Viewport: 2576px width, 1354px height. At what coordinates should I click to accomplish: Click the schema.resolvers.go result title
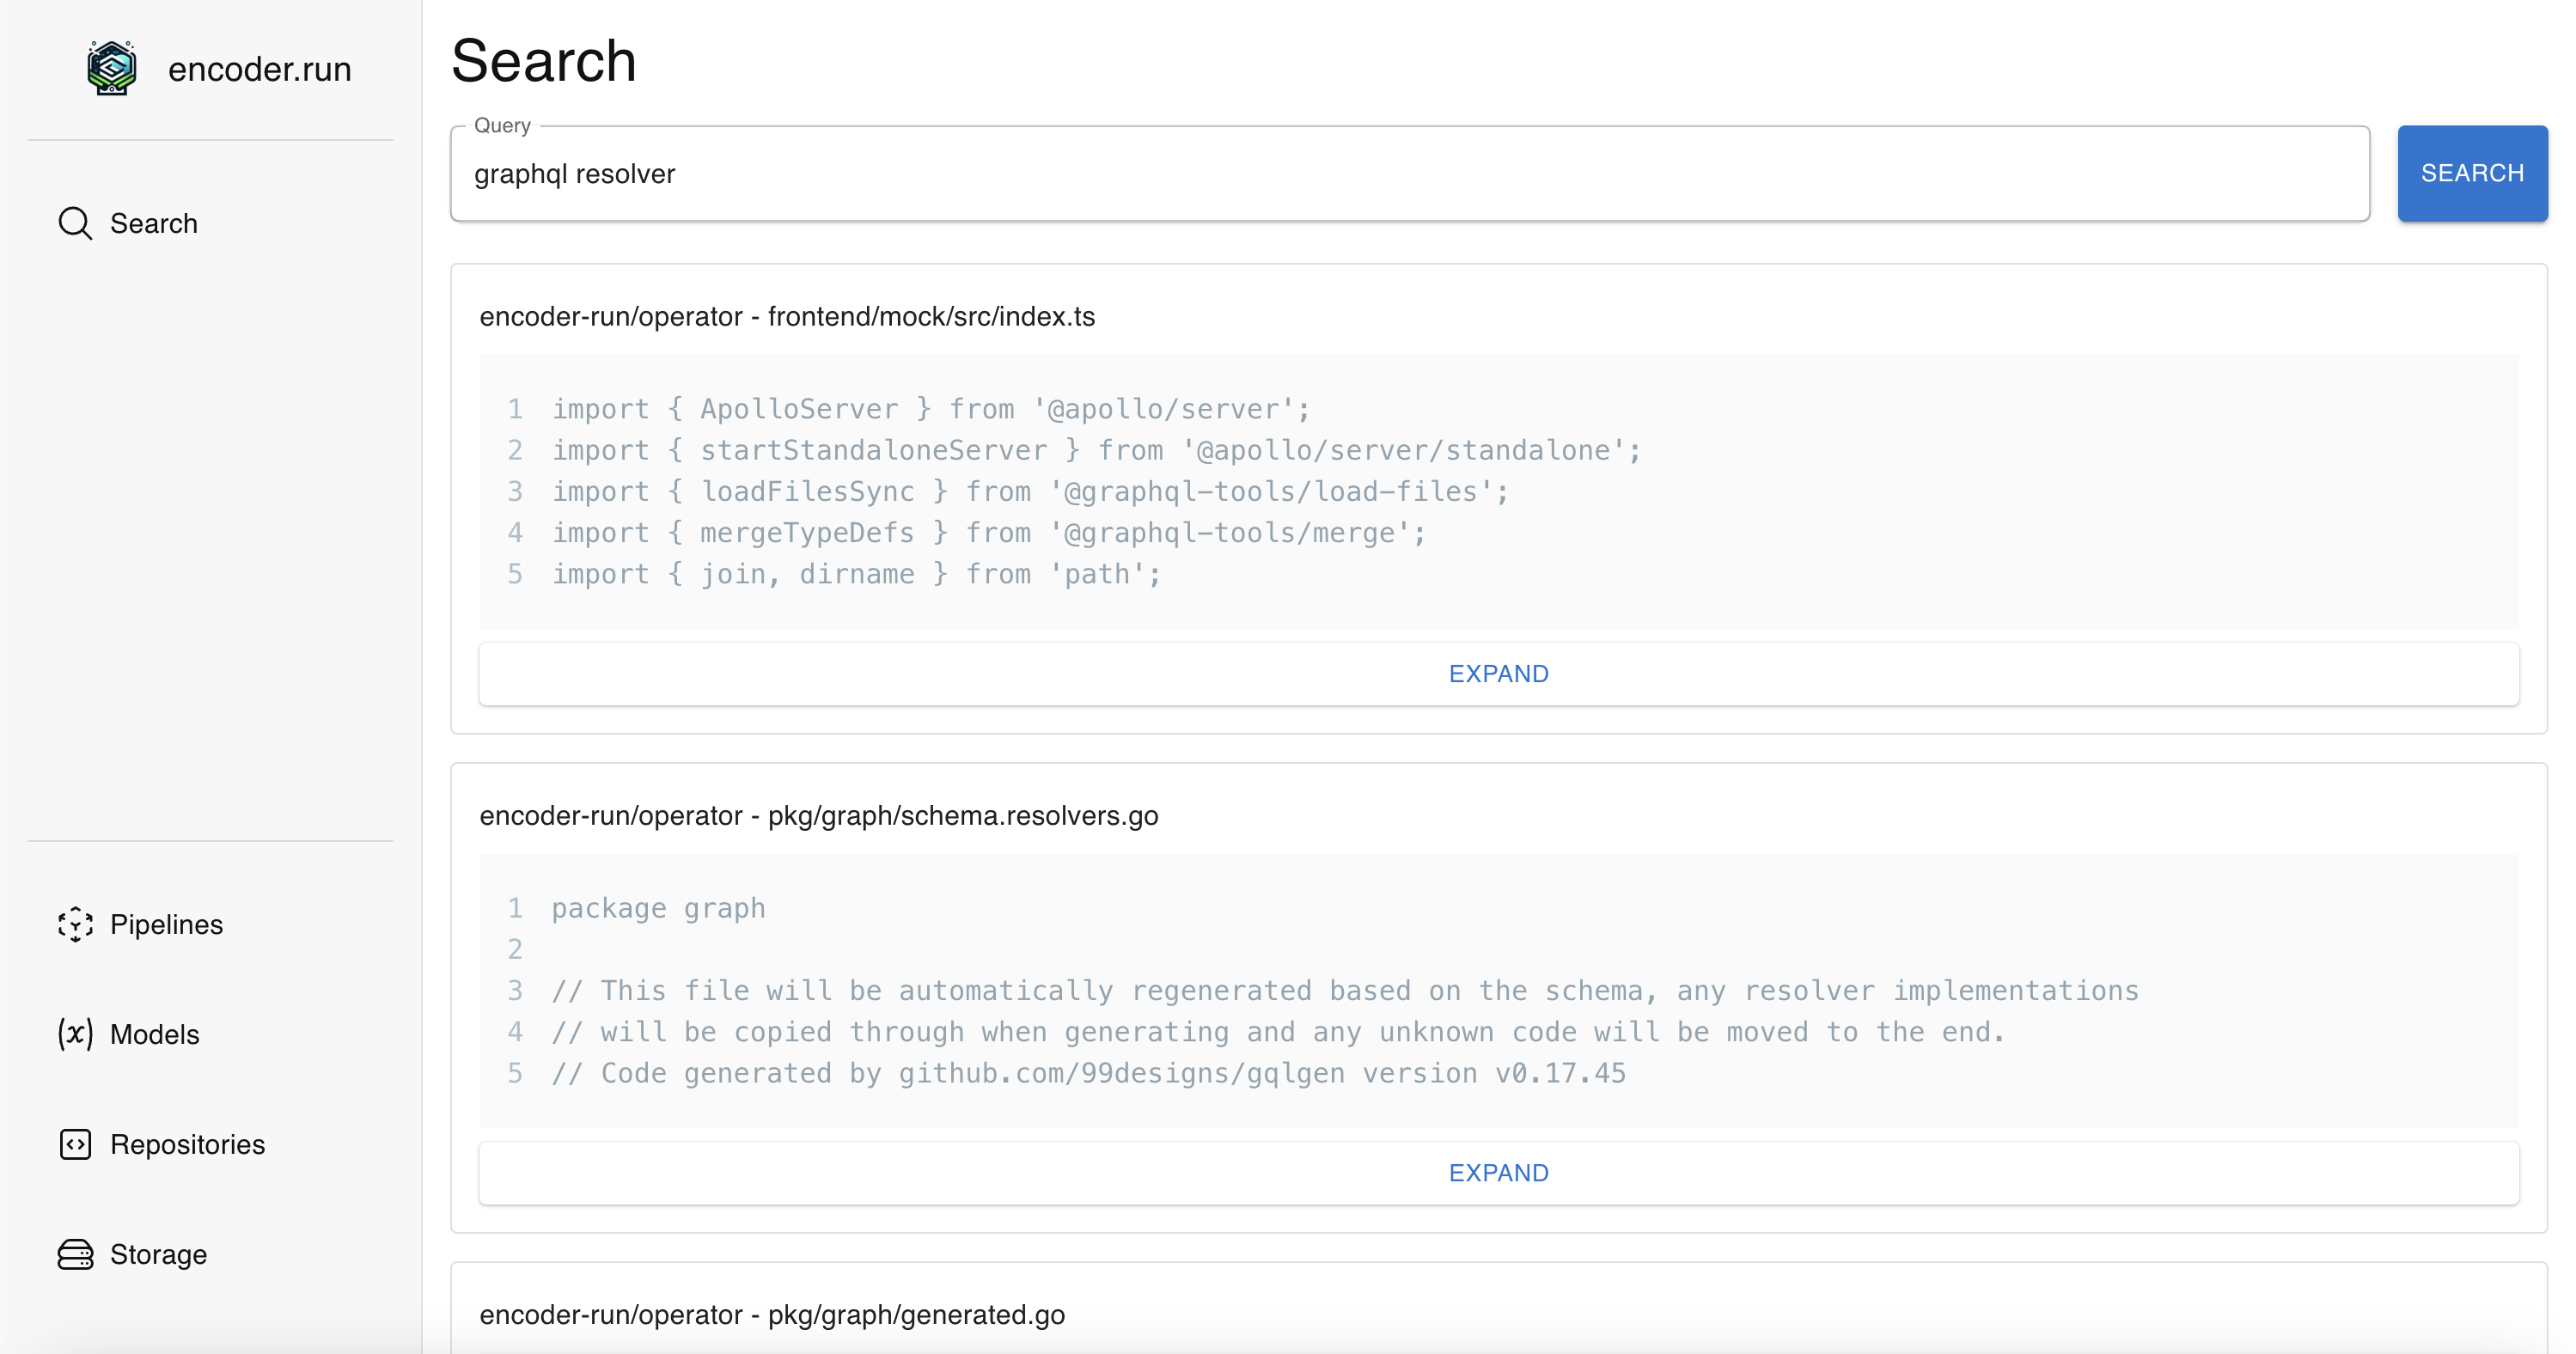(818, 816)
